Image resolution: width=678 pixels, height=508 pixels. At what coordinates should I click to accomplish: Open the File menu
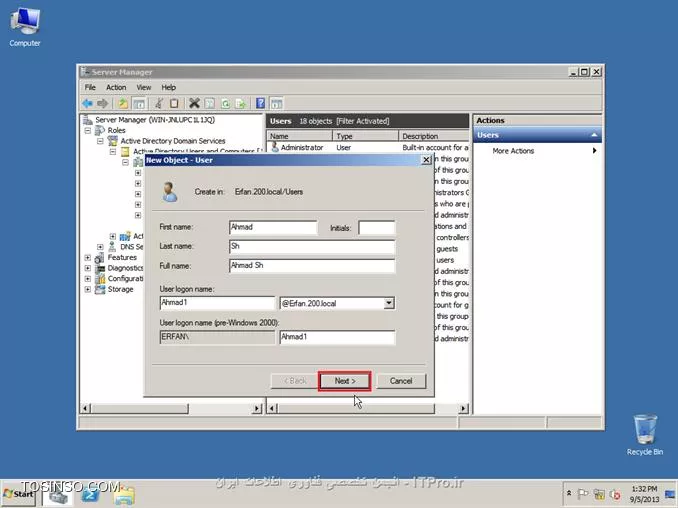(90, 87)
